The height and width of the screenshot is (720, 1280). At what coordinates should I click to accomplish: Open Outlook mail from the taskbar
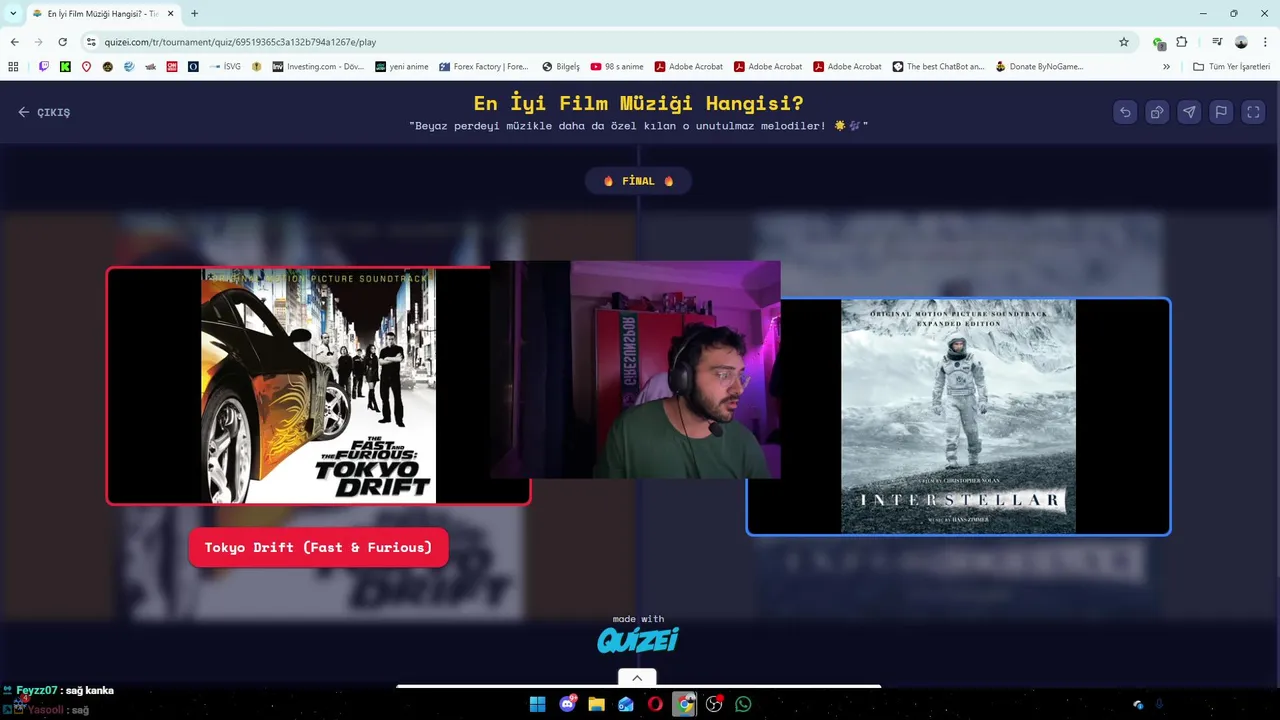(626, 704)
